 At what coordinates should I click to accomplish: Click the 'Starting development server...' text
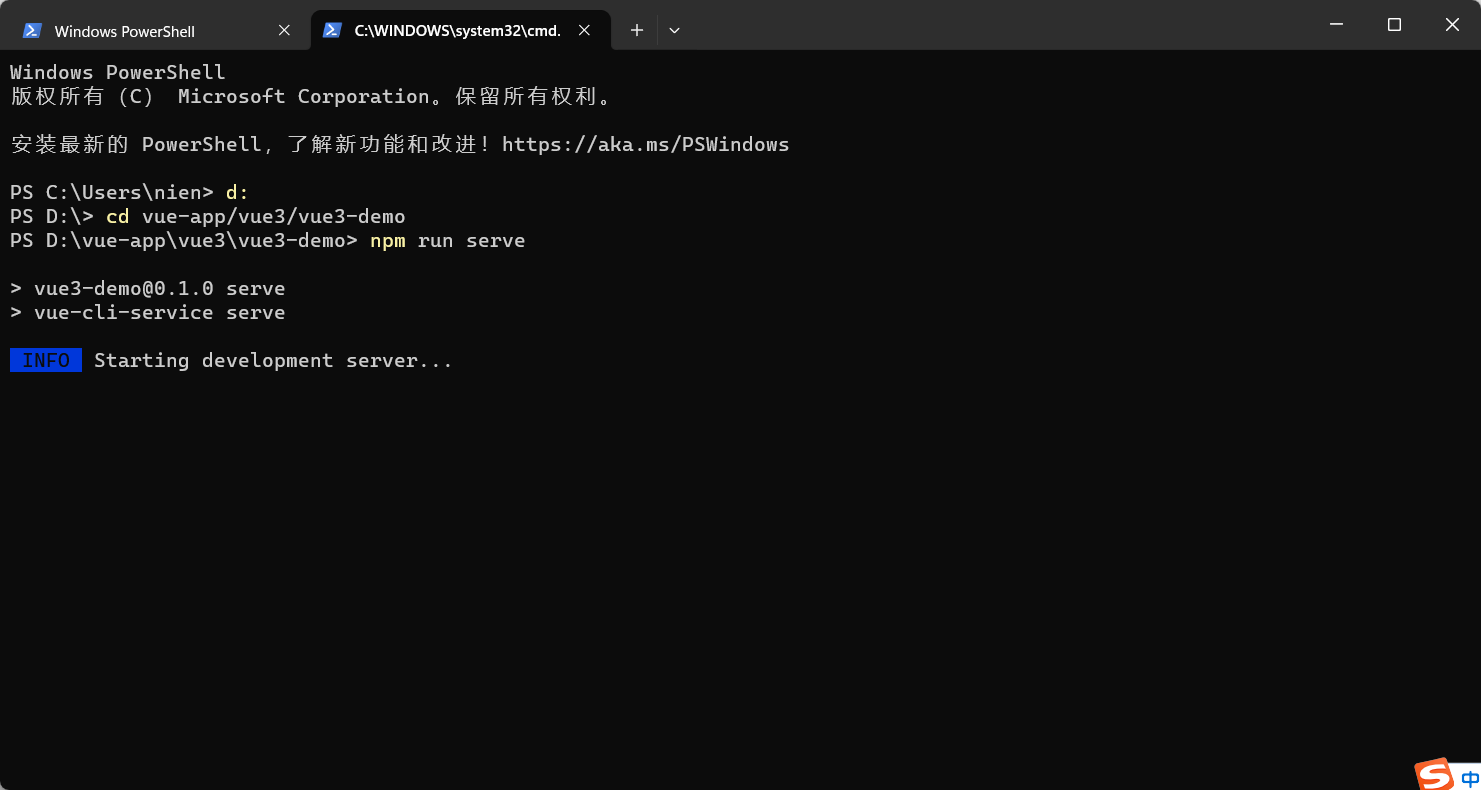[x=273, y=360]
